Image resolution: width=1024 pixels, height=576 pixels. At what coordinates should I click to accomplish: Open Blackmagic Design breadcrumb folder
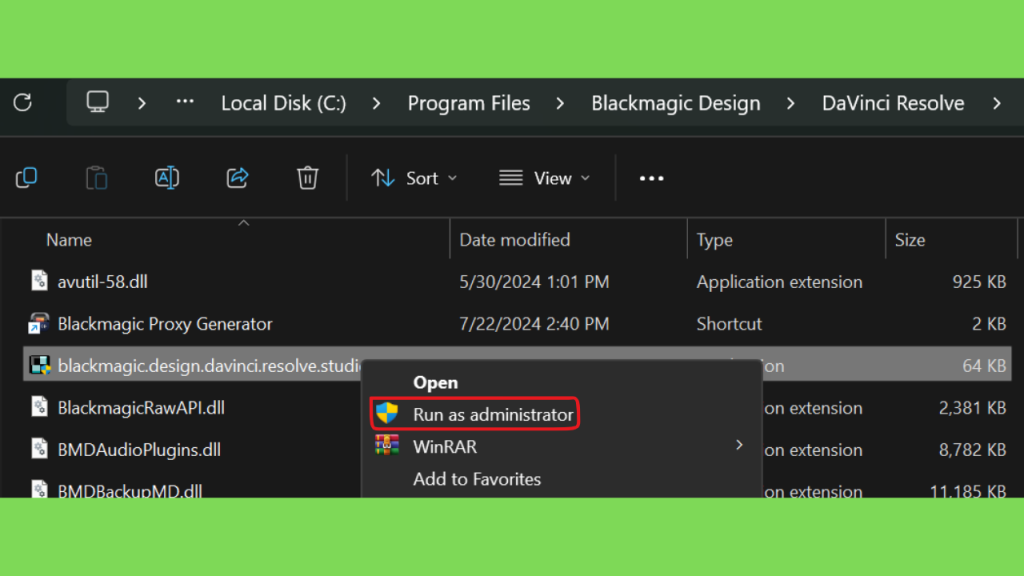tap(676, 103)
